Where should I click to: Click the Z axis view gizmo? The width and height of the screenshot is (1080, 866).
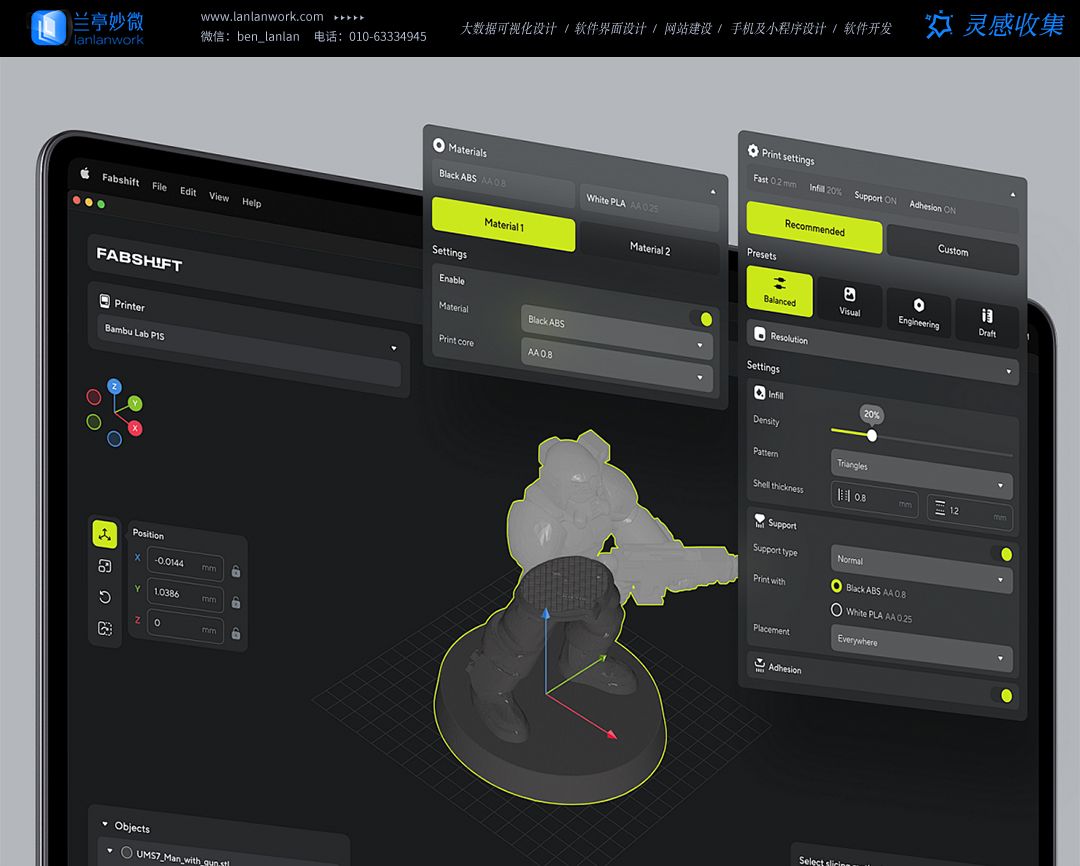coord(114,386)
